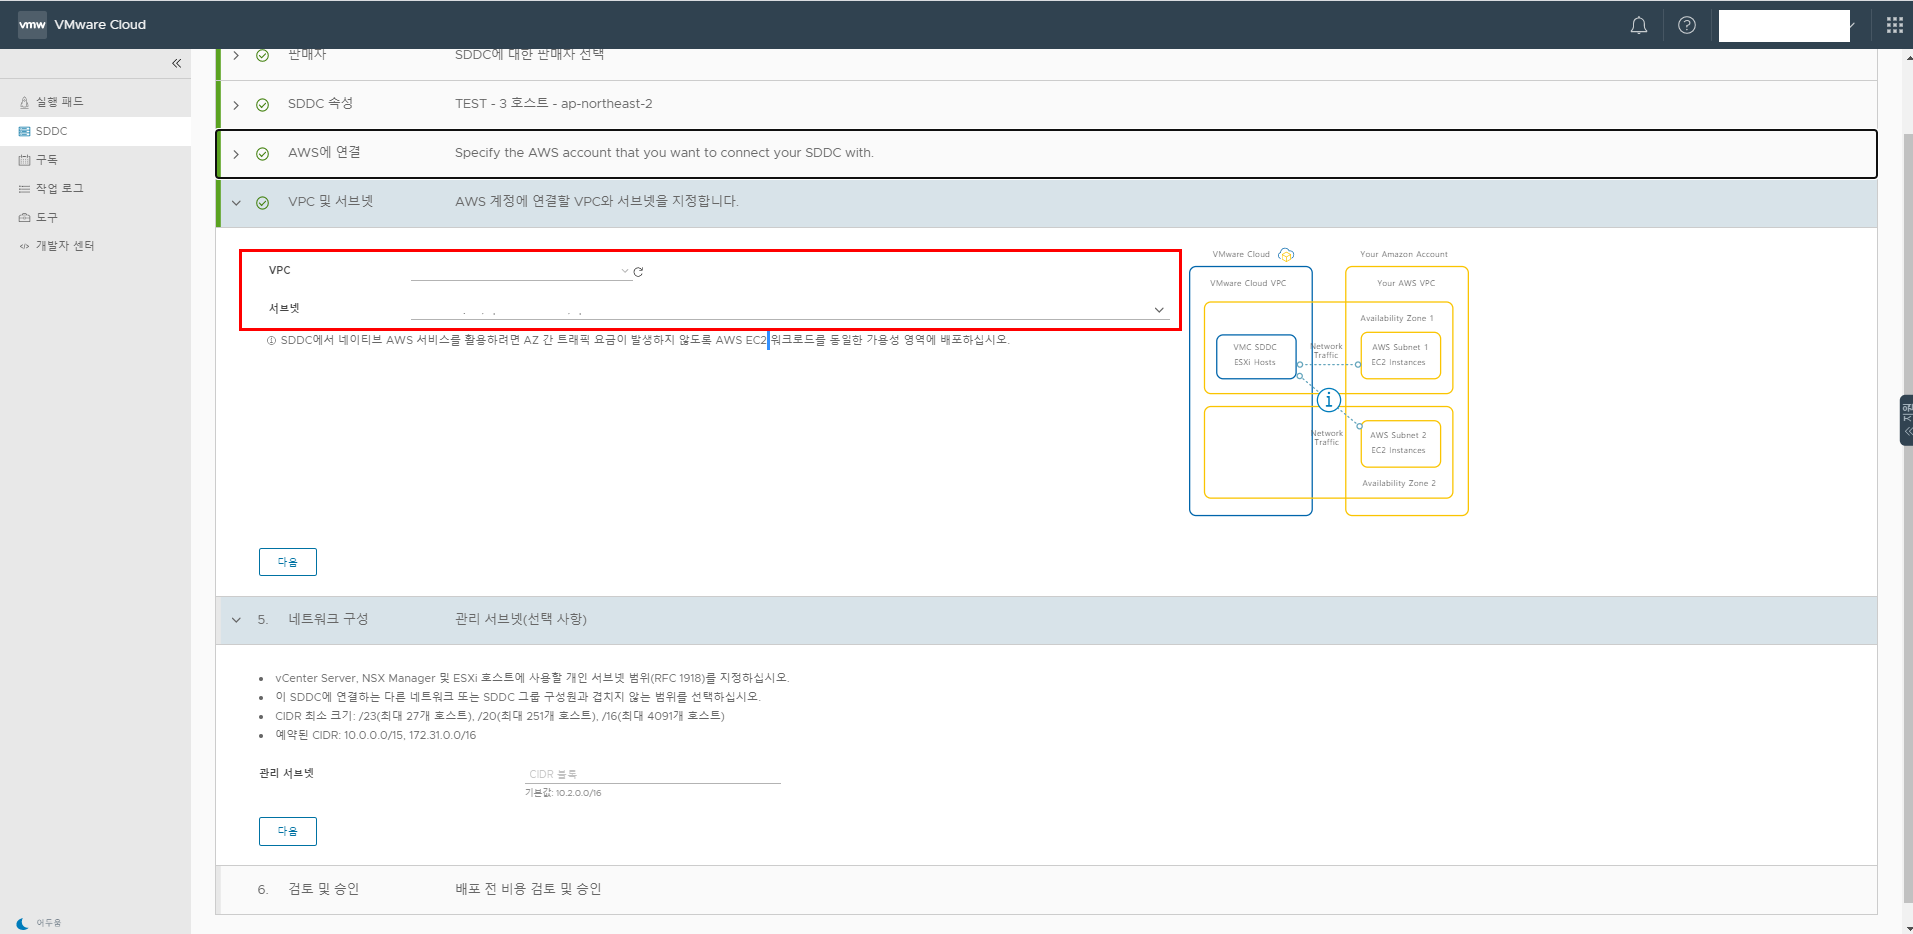1913x934 pixels.
Task: Click 다음 button under 관리 서브넷
Action: point(288,831)
